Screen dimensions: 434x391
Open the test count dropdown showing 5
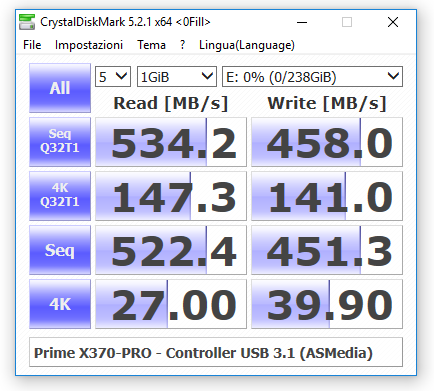pos(113,77)
